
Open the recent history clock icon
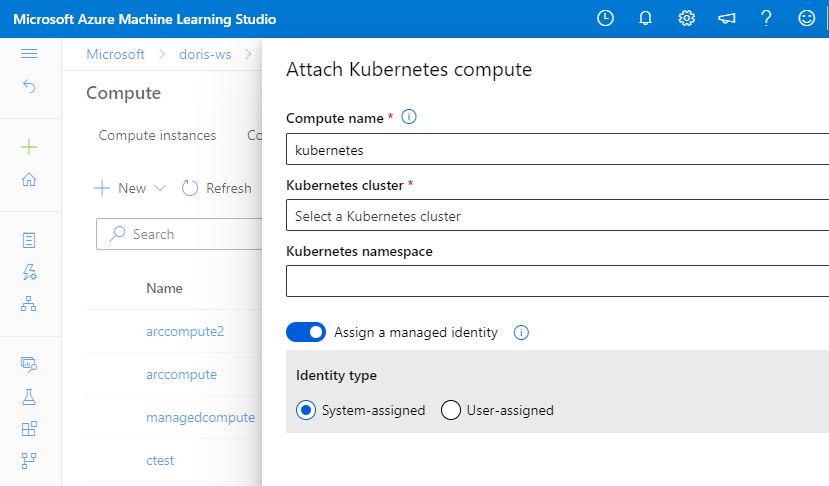(605, 18)
